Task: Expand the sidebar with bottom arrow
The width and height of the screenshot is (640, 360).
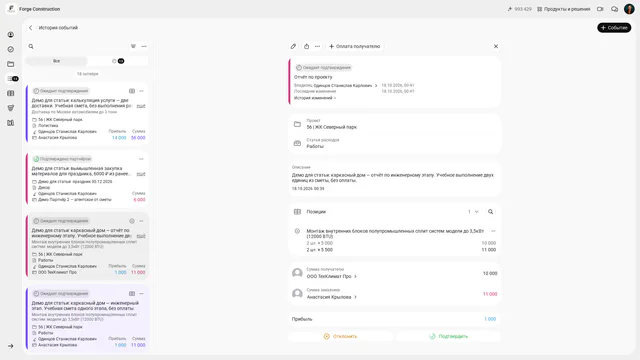Action: (x=11, y=346)
